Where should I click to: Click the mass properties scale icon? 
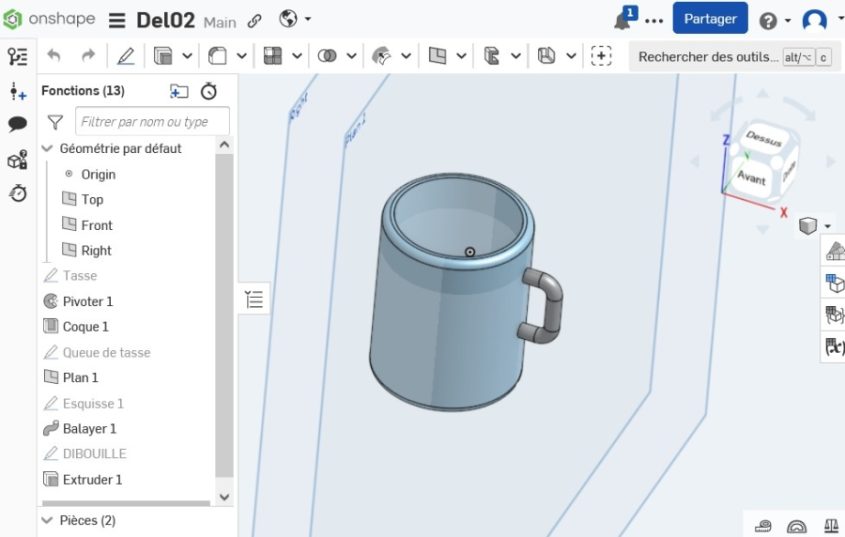[x=831, y=526]
